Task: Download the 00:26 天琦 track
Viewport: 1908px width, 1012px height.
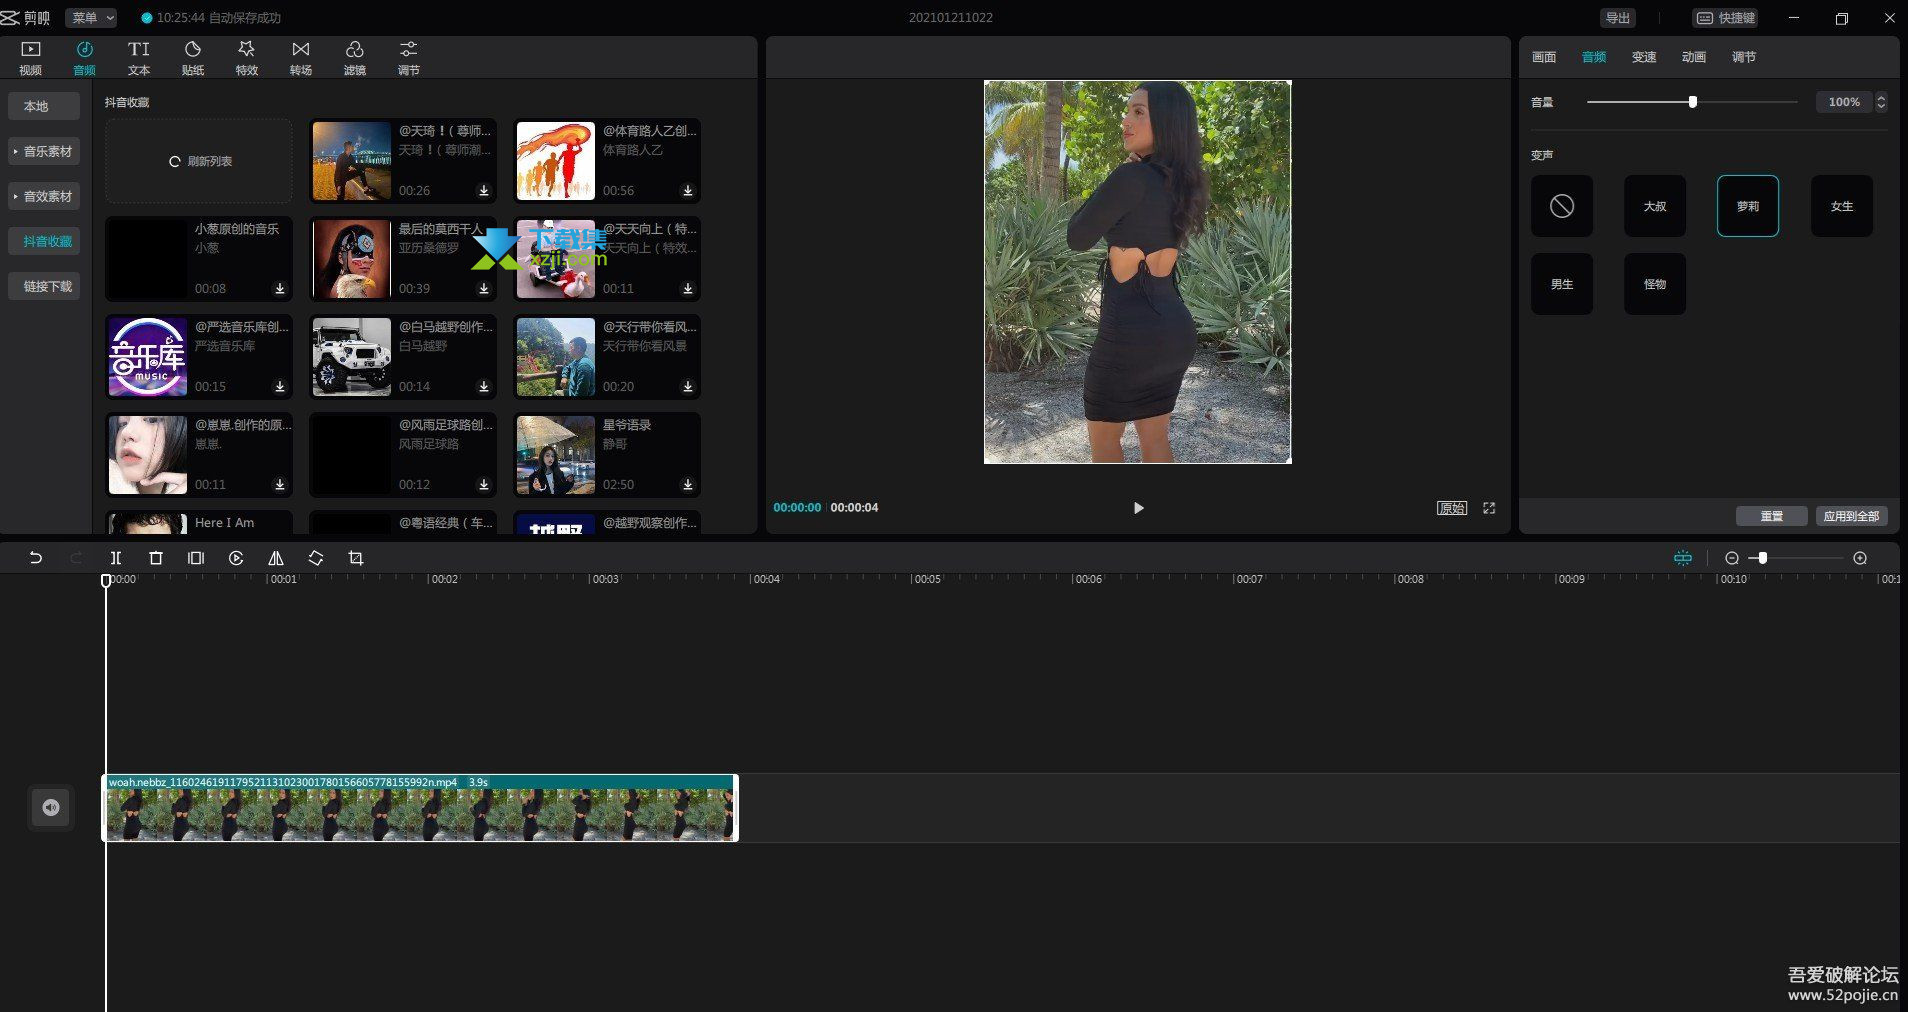Action: [x=484, y=191]
